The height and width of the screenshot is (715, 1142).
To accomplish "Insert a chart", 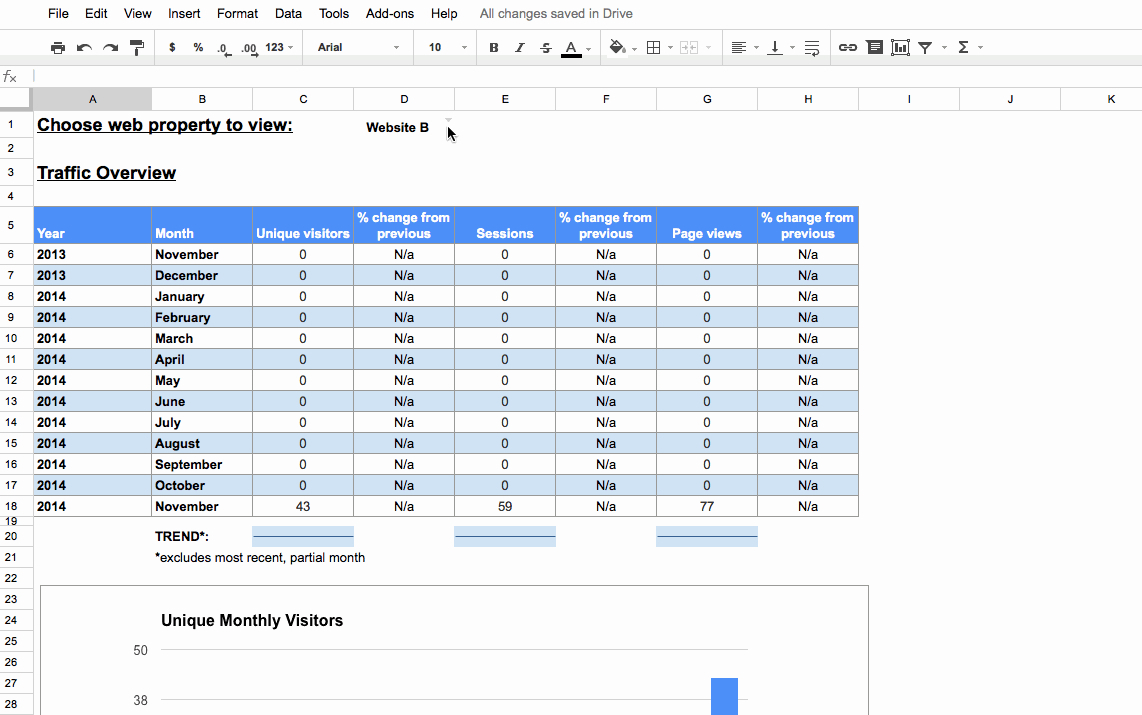I will pos(901,47).
